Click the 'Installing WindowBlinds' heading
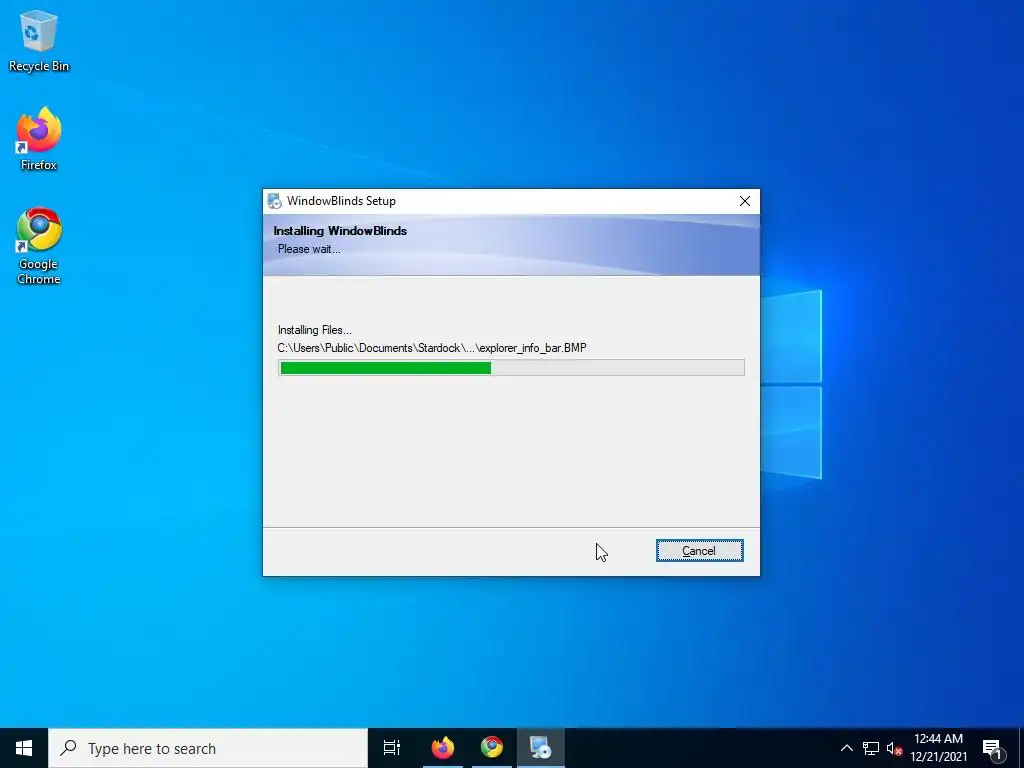Screen dimensions: 1024x768 [x=340, y=231]
